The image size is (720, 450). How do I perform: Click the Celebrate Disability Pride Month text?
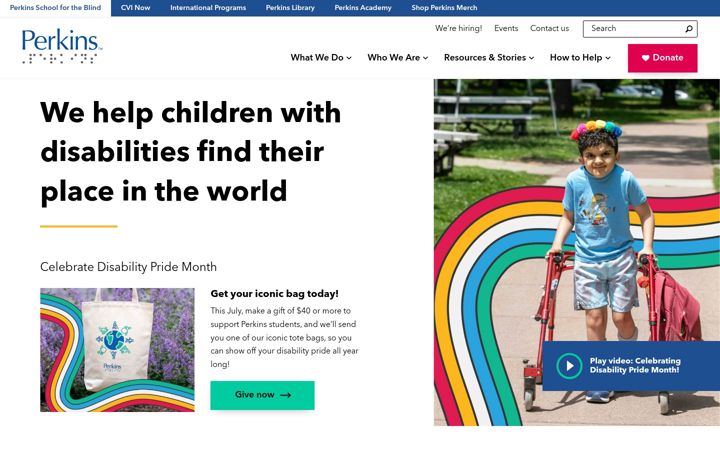(128, 267)
